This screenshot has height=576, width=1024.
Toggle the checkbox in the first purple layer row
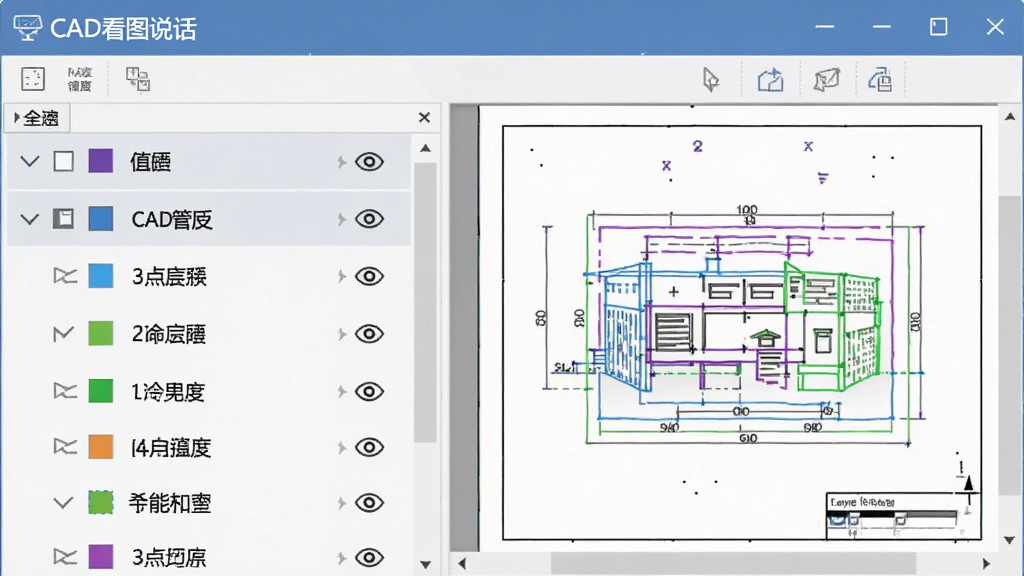click(63, 161)
